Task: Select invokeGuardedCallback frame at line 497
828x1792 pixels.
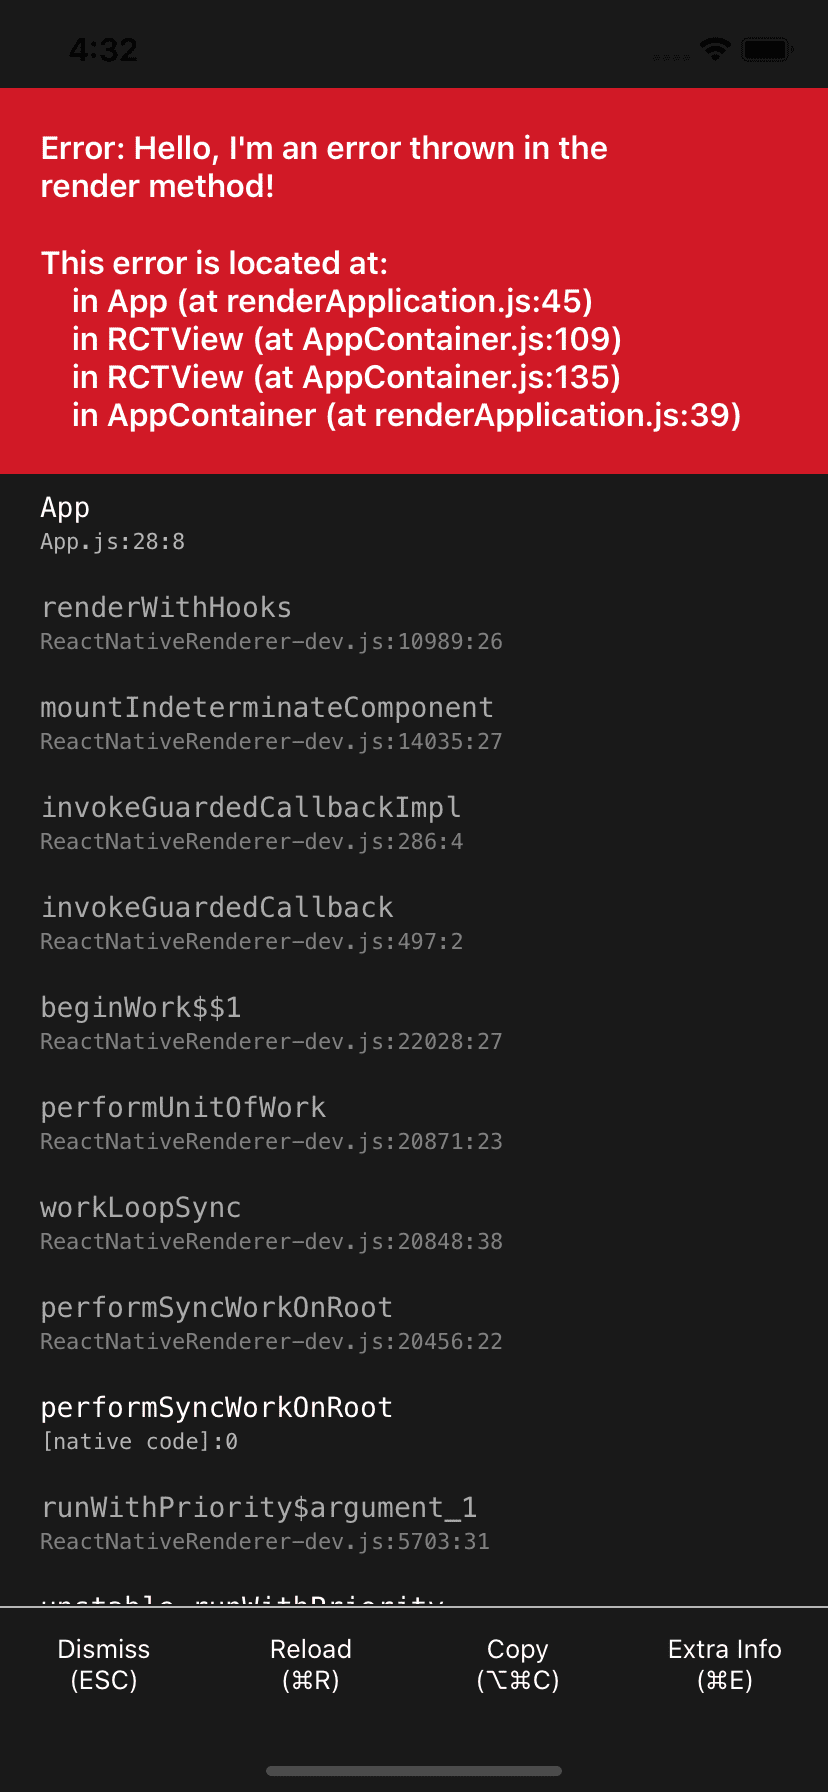Action: [x=251, y=923]
